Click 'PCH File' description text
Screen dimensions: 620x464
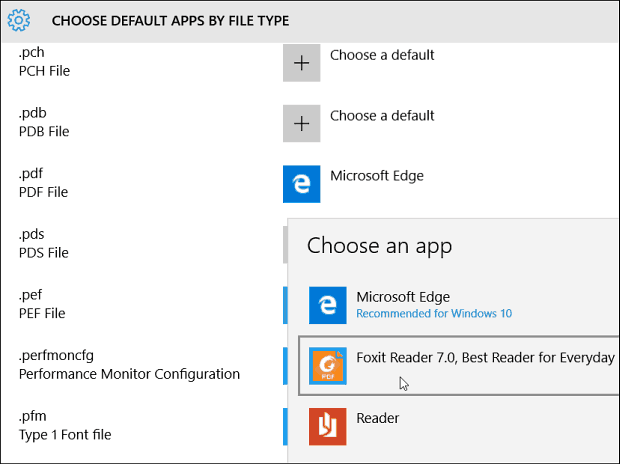44,71
